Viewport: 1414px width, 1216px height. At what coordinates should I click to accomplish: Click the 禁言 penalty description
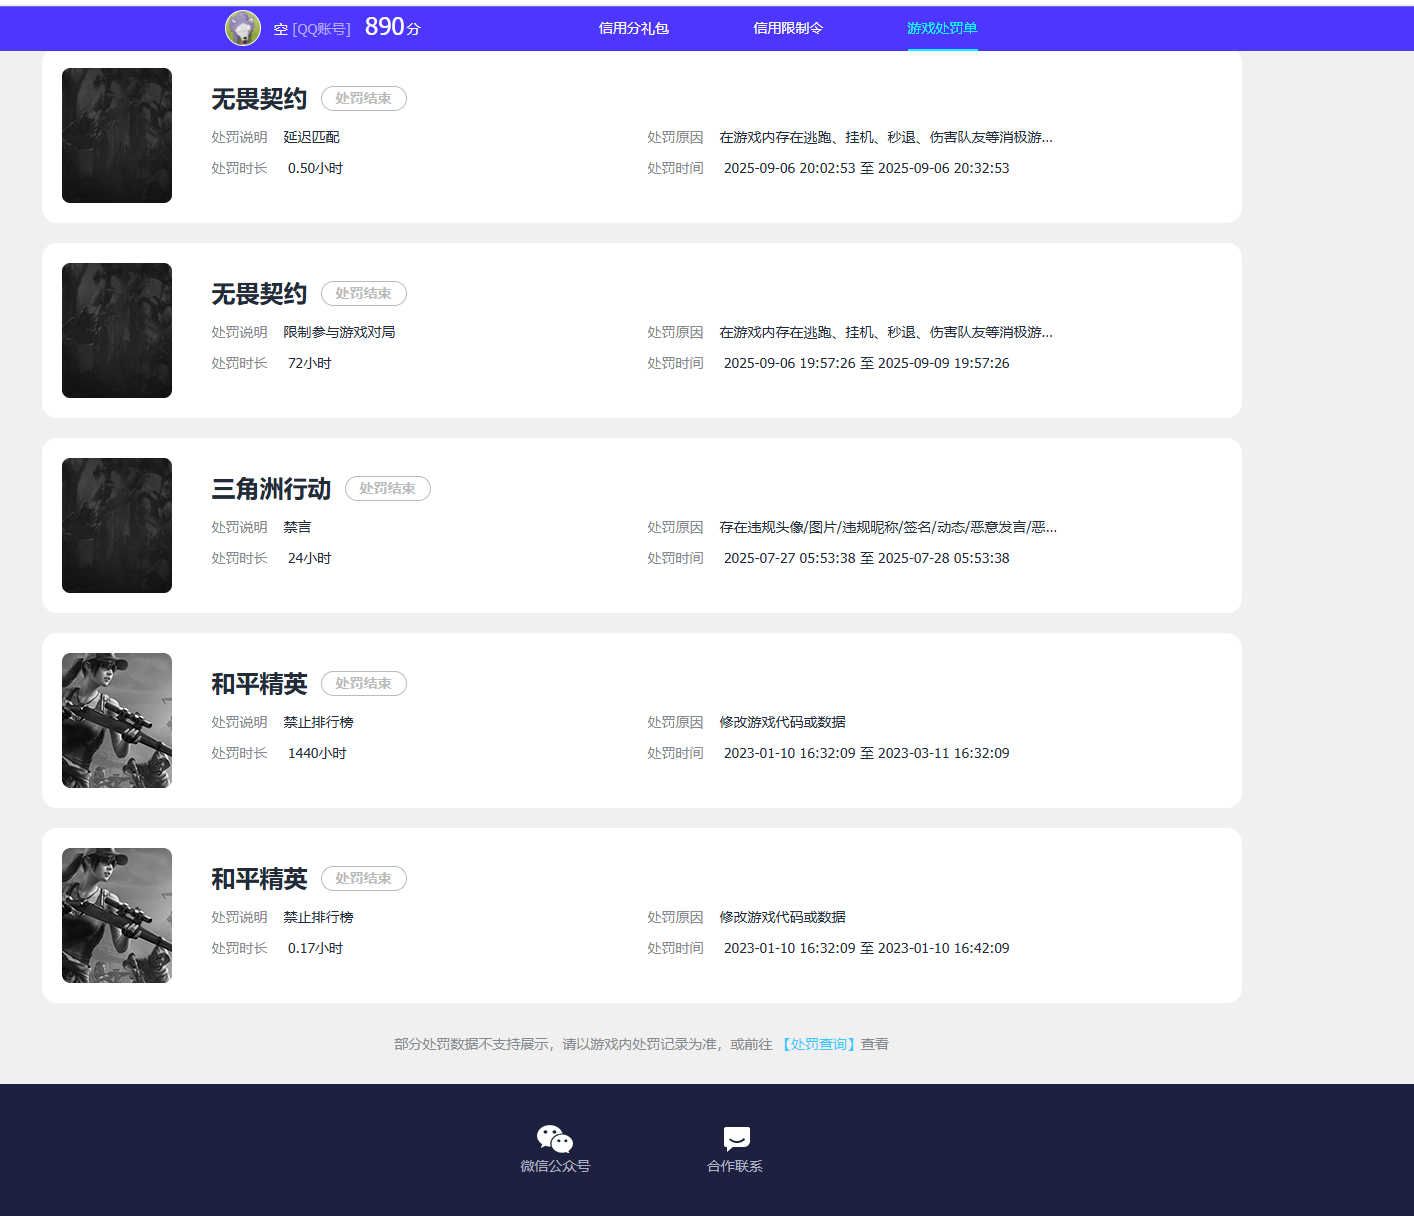click(x=297, y=527)
